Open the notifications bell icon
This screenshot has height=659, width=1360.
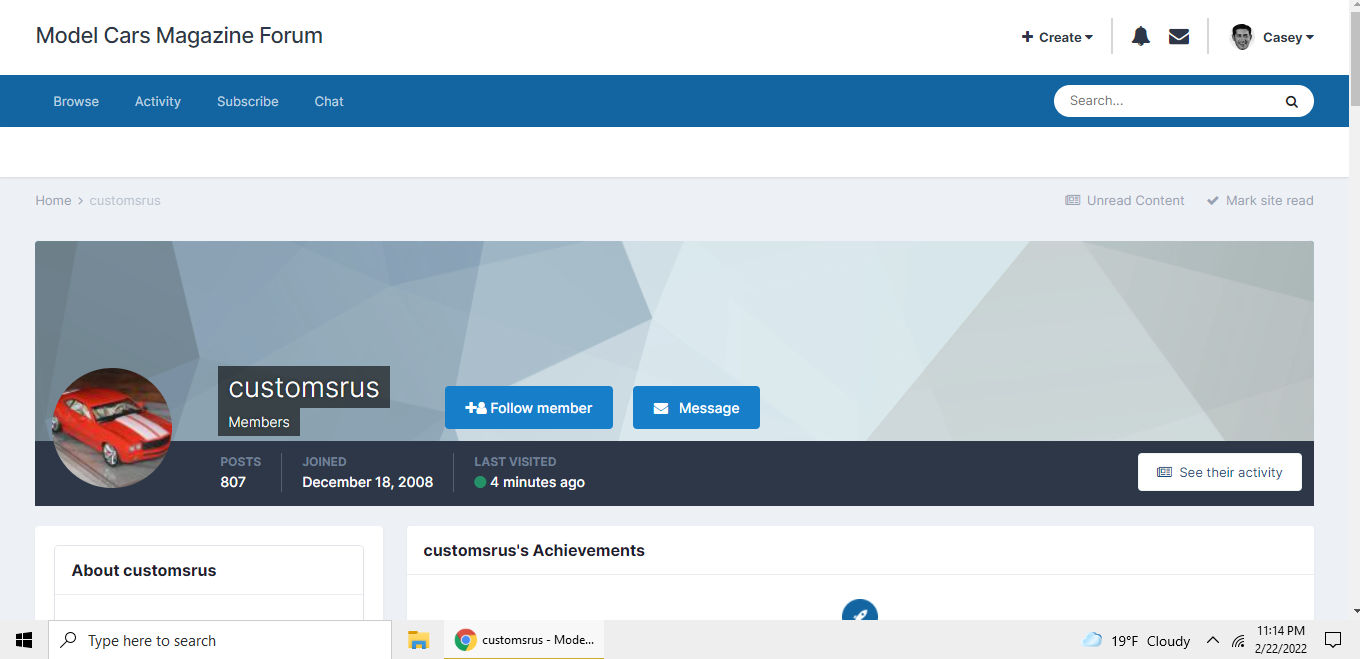[x=1140, y=37]
